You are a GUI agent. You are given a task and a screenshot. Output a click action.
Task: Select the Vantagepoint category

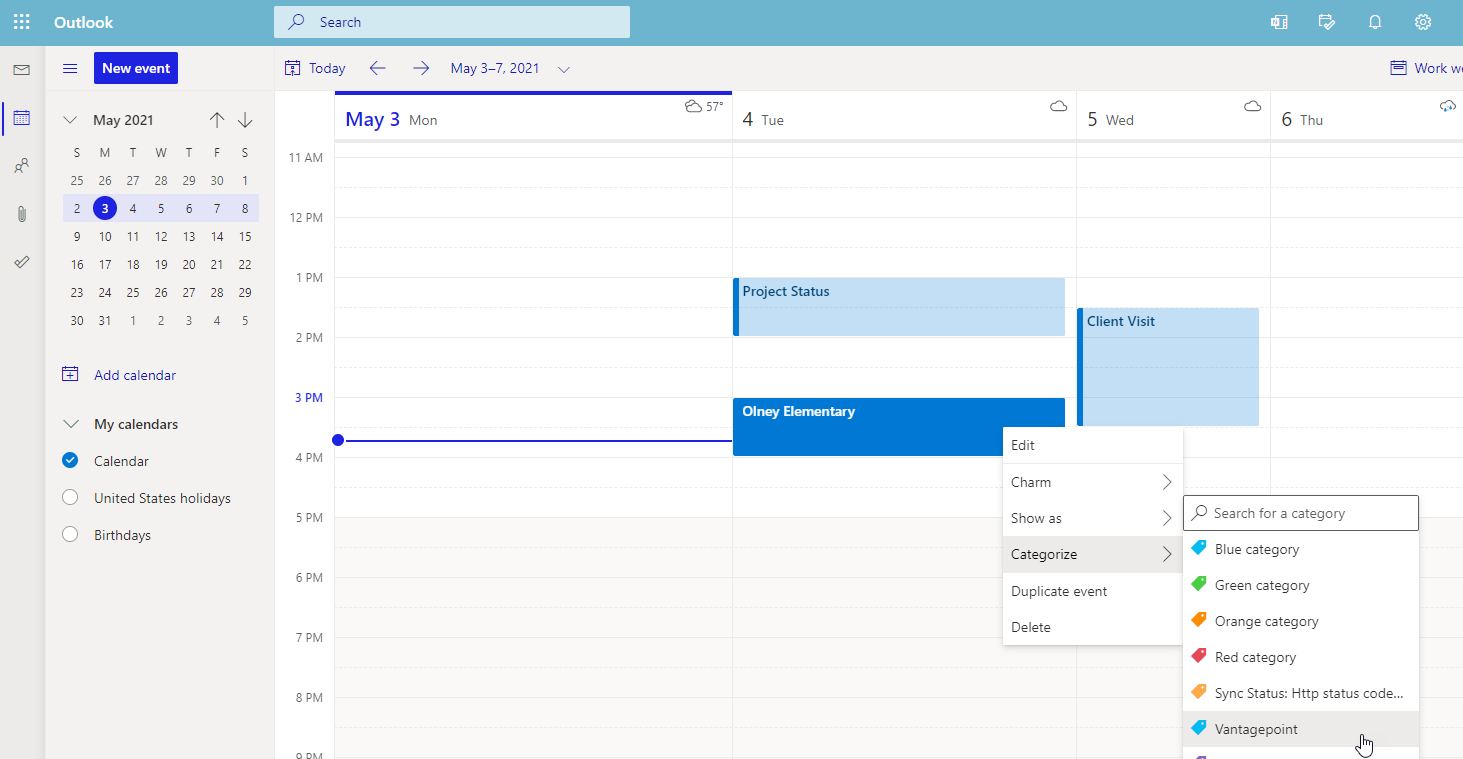[x=1301, y=729]
